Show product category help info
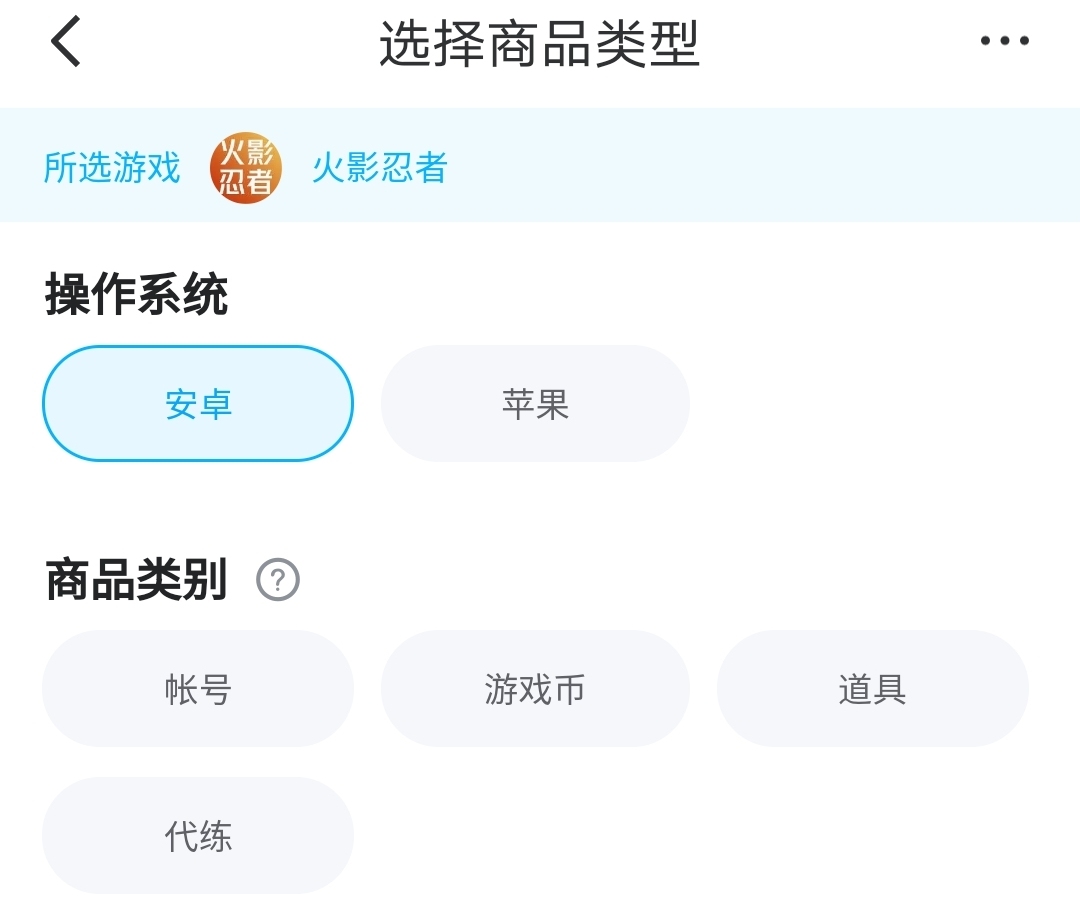1080x899 pixels. [x=278, y=579]
